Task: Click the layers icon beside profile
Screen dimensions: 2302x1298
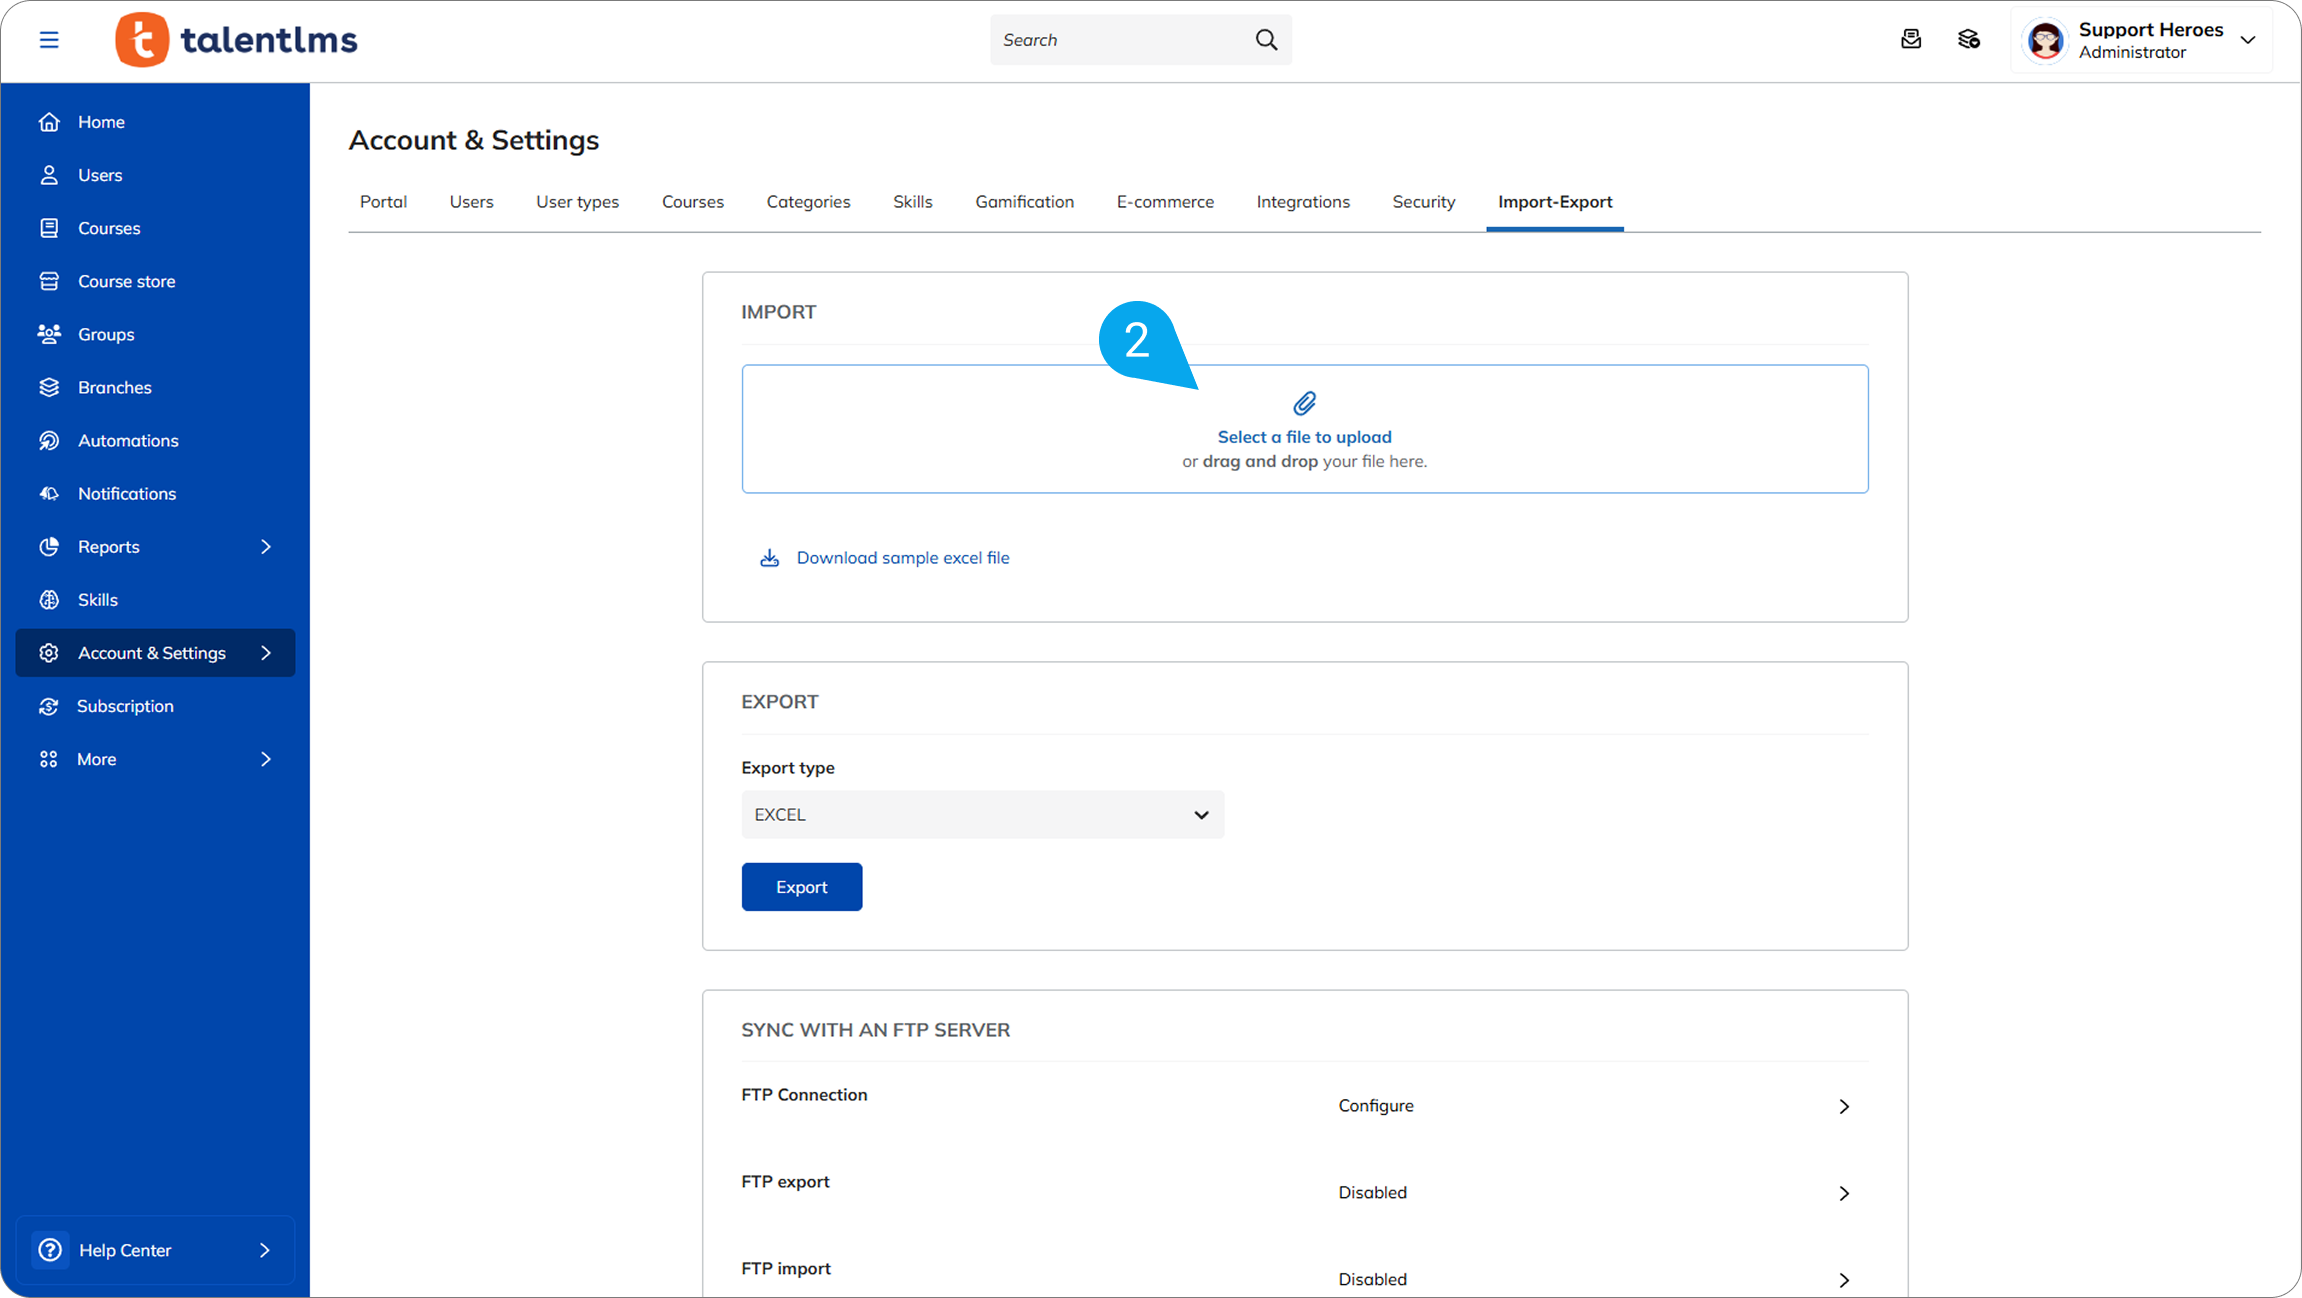Action: coord(1968,39)
